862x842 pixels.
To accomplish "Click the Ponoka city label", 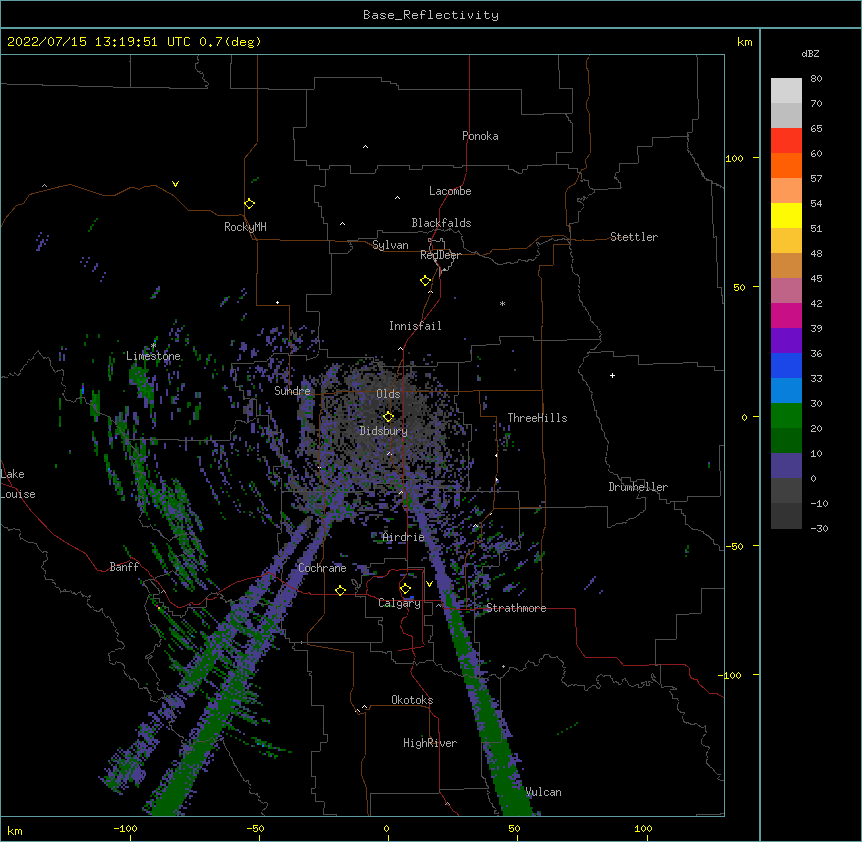I will (x=480, y=136).
